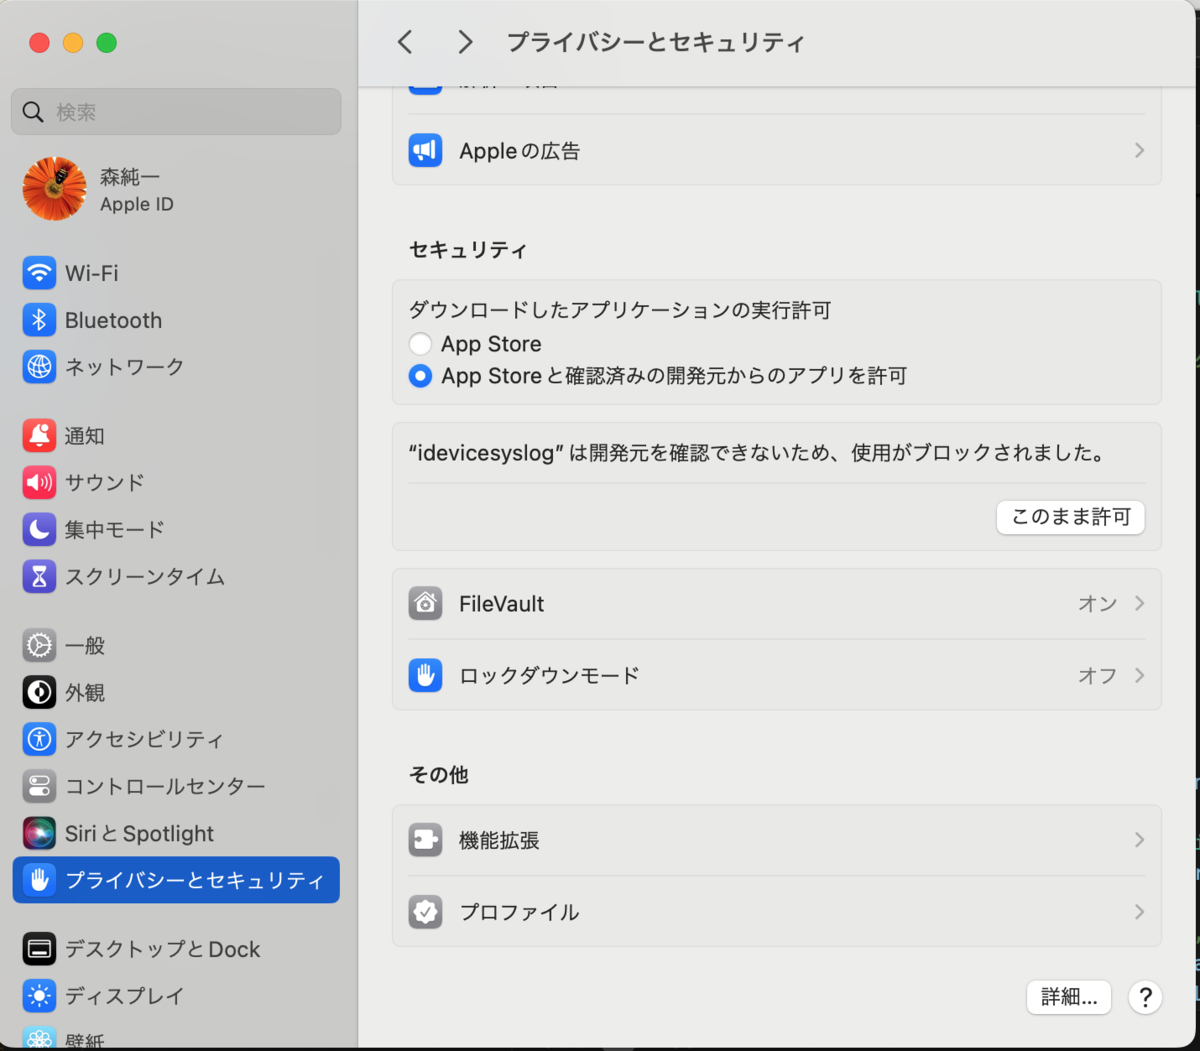Click the 検索 search field
This screenshot has width=1200, height=1051.
176,112
